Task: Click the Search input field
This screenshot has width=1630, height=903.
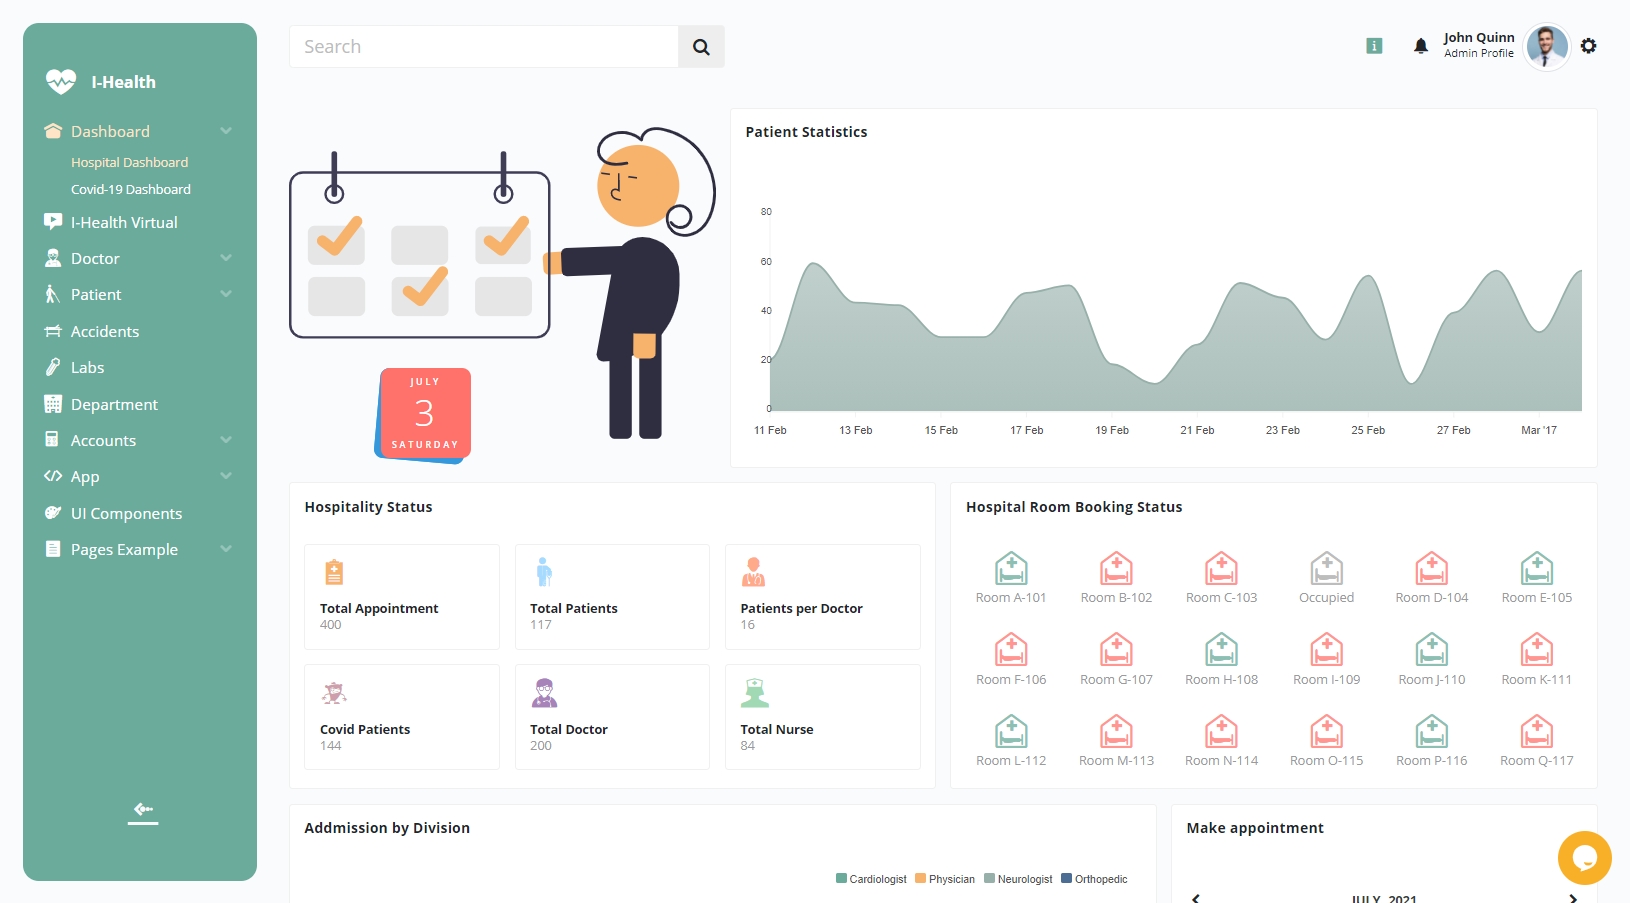Action: click(484, 47)
